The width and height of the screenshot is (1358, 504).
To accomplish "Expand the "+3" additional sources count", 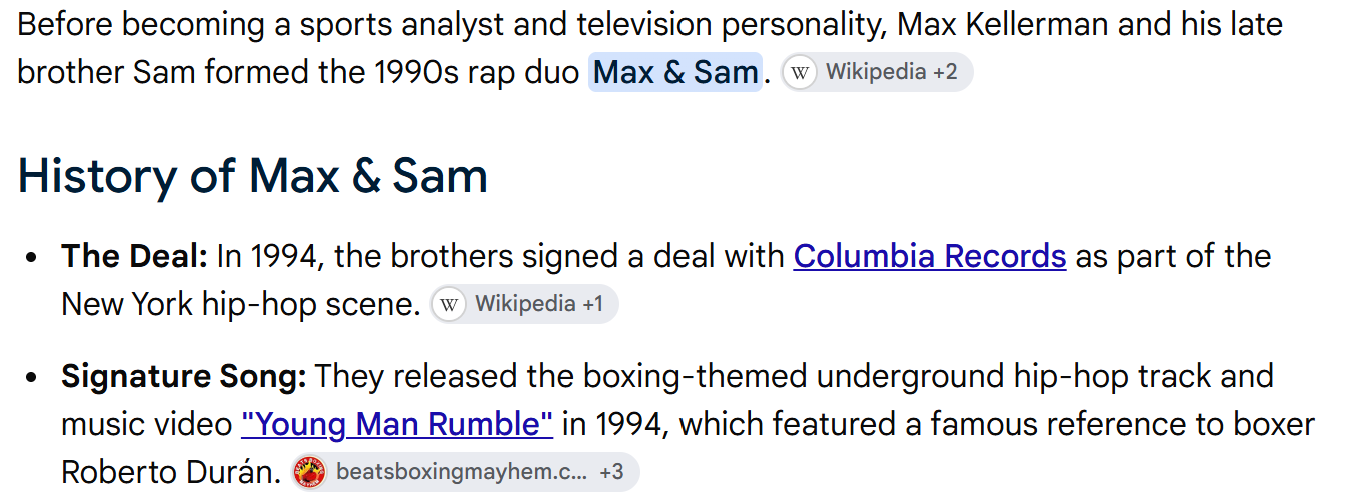I will (x=611, y=472).
